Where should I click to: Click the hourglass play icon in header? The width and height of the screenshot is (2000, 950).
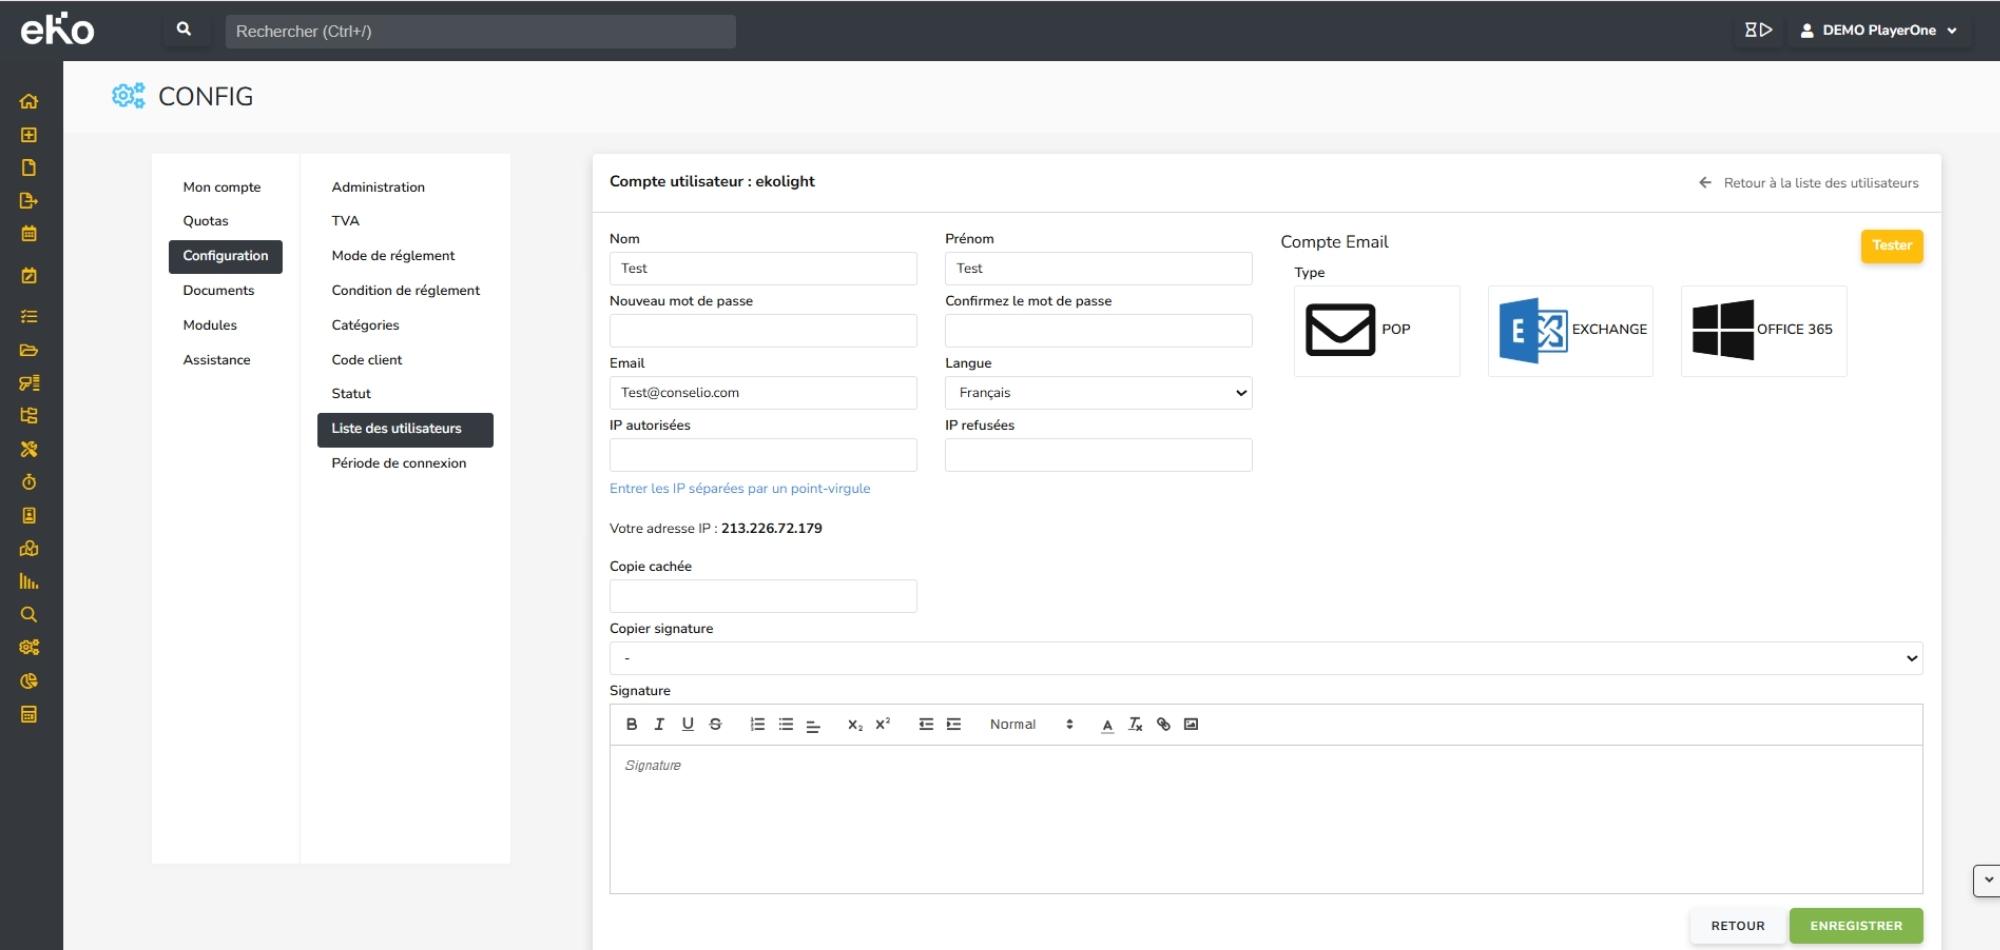click(x=1758, y=30)
